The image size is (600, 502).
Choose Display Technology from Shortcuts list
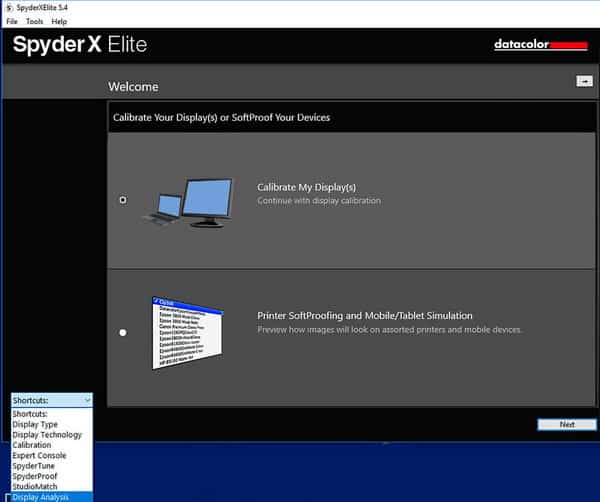pos(52,435)
